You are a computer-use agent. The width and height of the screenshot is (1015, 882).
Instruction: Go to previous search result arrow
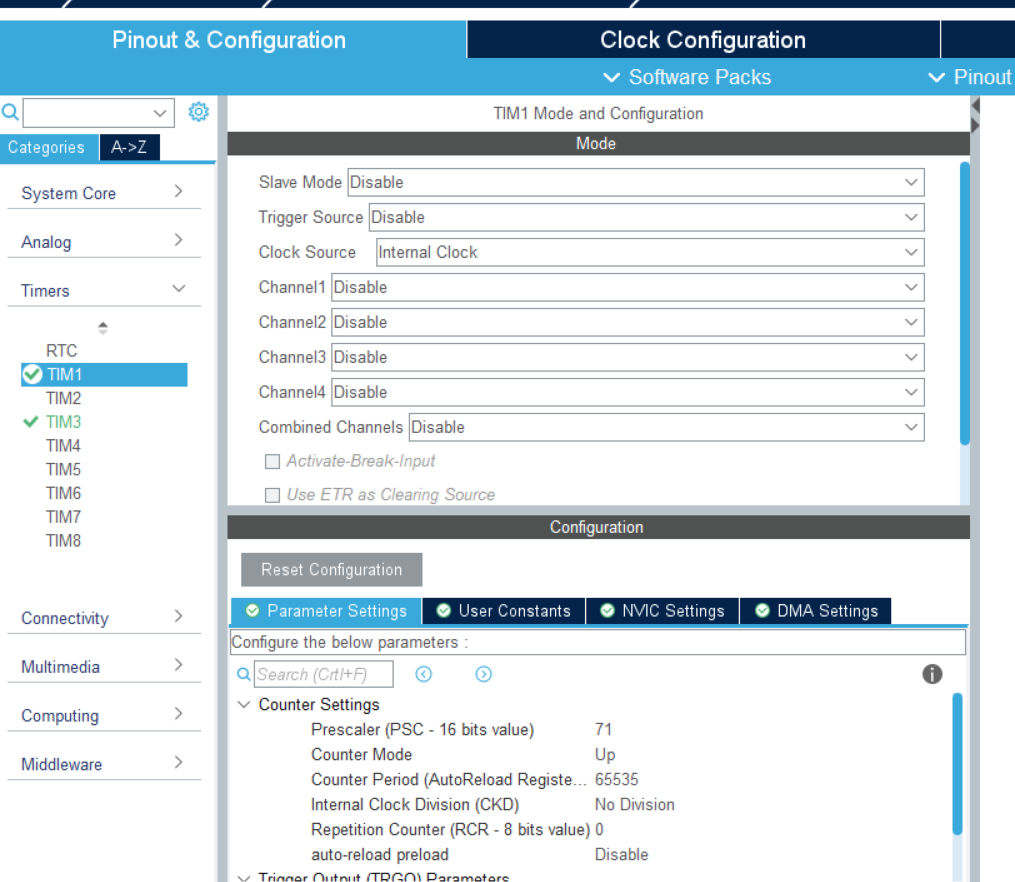[x=423, y=674]
